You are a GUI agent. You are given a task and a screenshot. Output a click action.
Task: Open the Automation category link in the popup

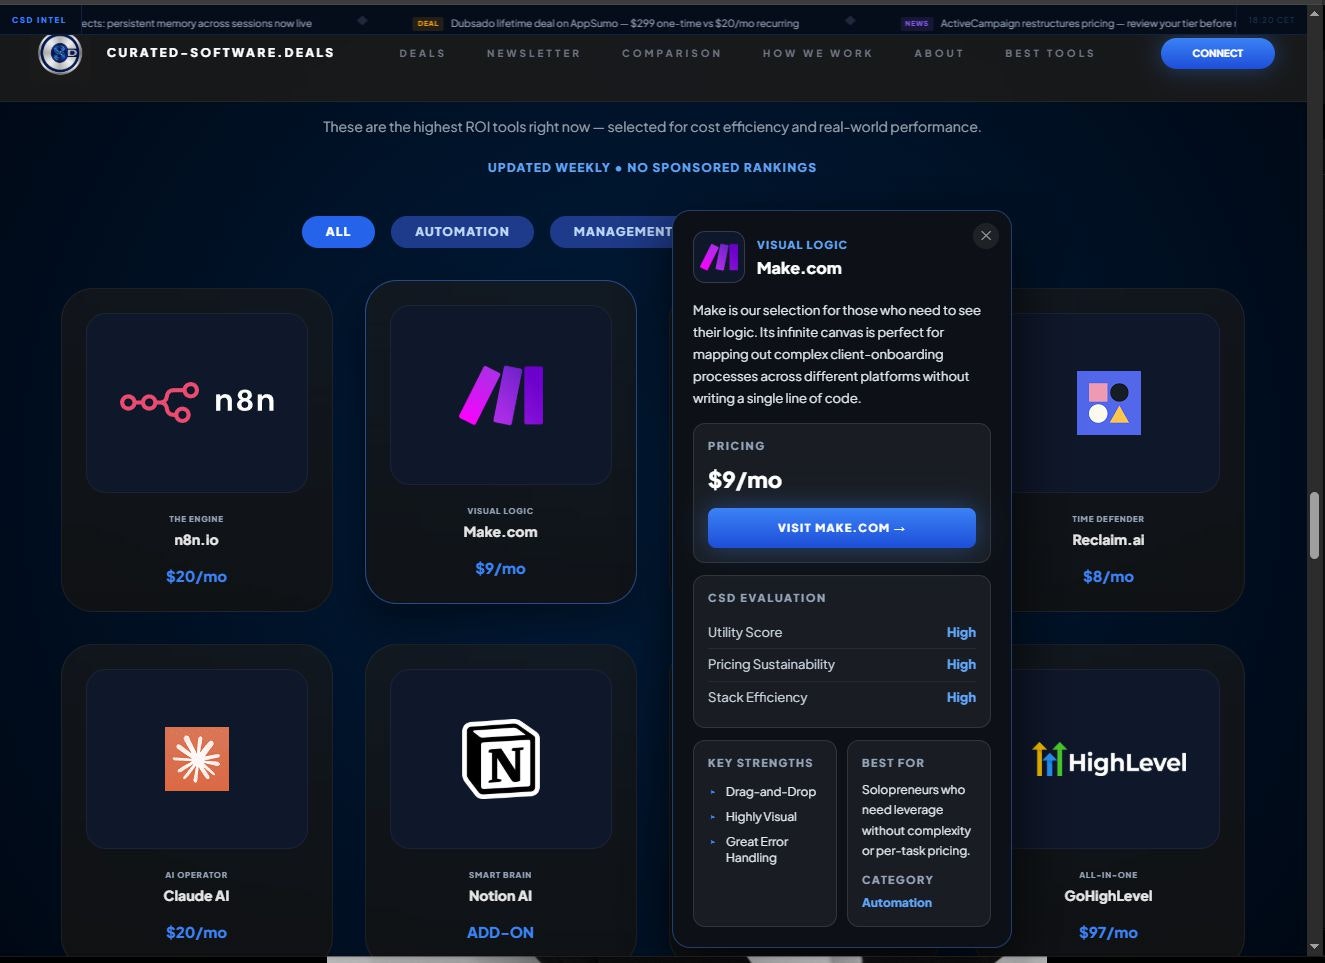pyautogui.click(x=896, y=902)
